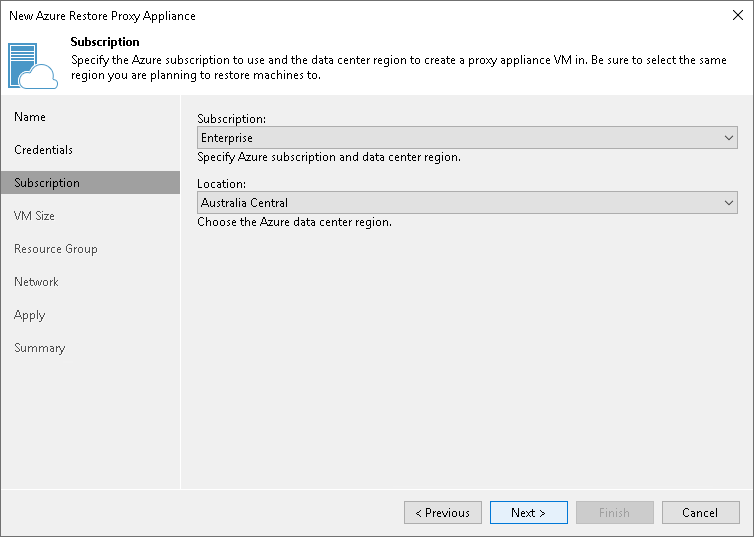Click the 'New Azure Restore Proxy Appliance' window title
The image size is (754, 537).
[x=102, y=16]
